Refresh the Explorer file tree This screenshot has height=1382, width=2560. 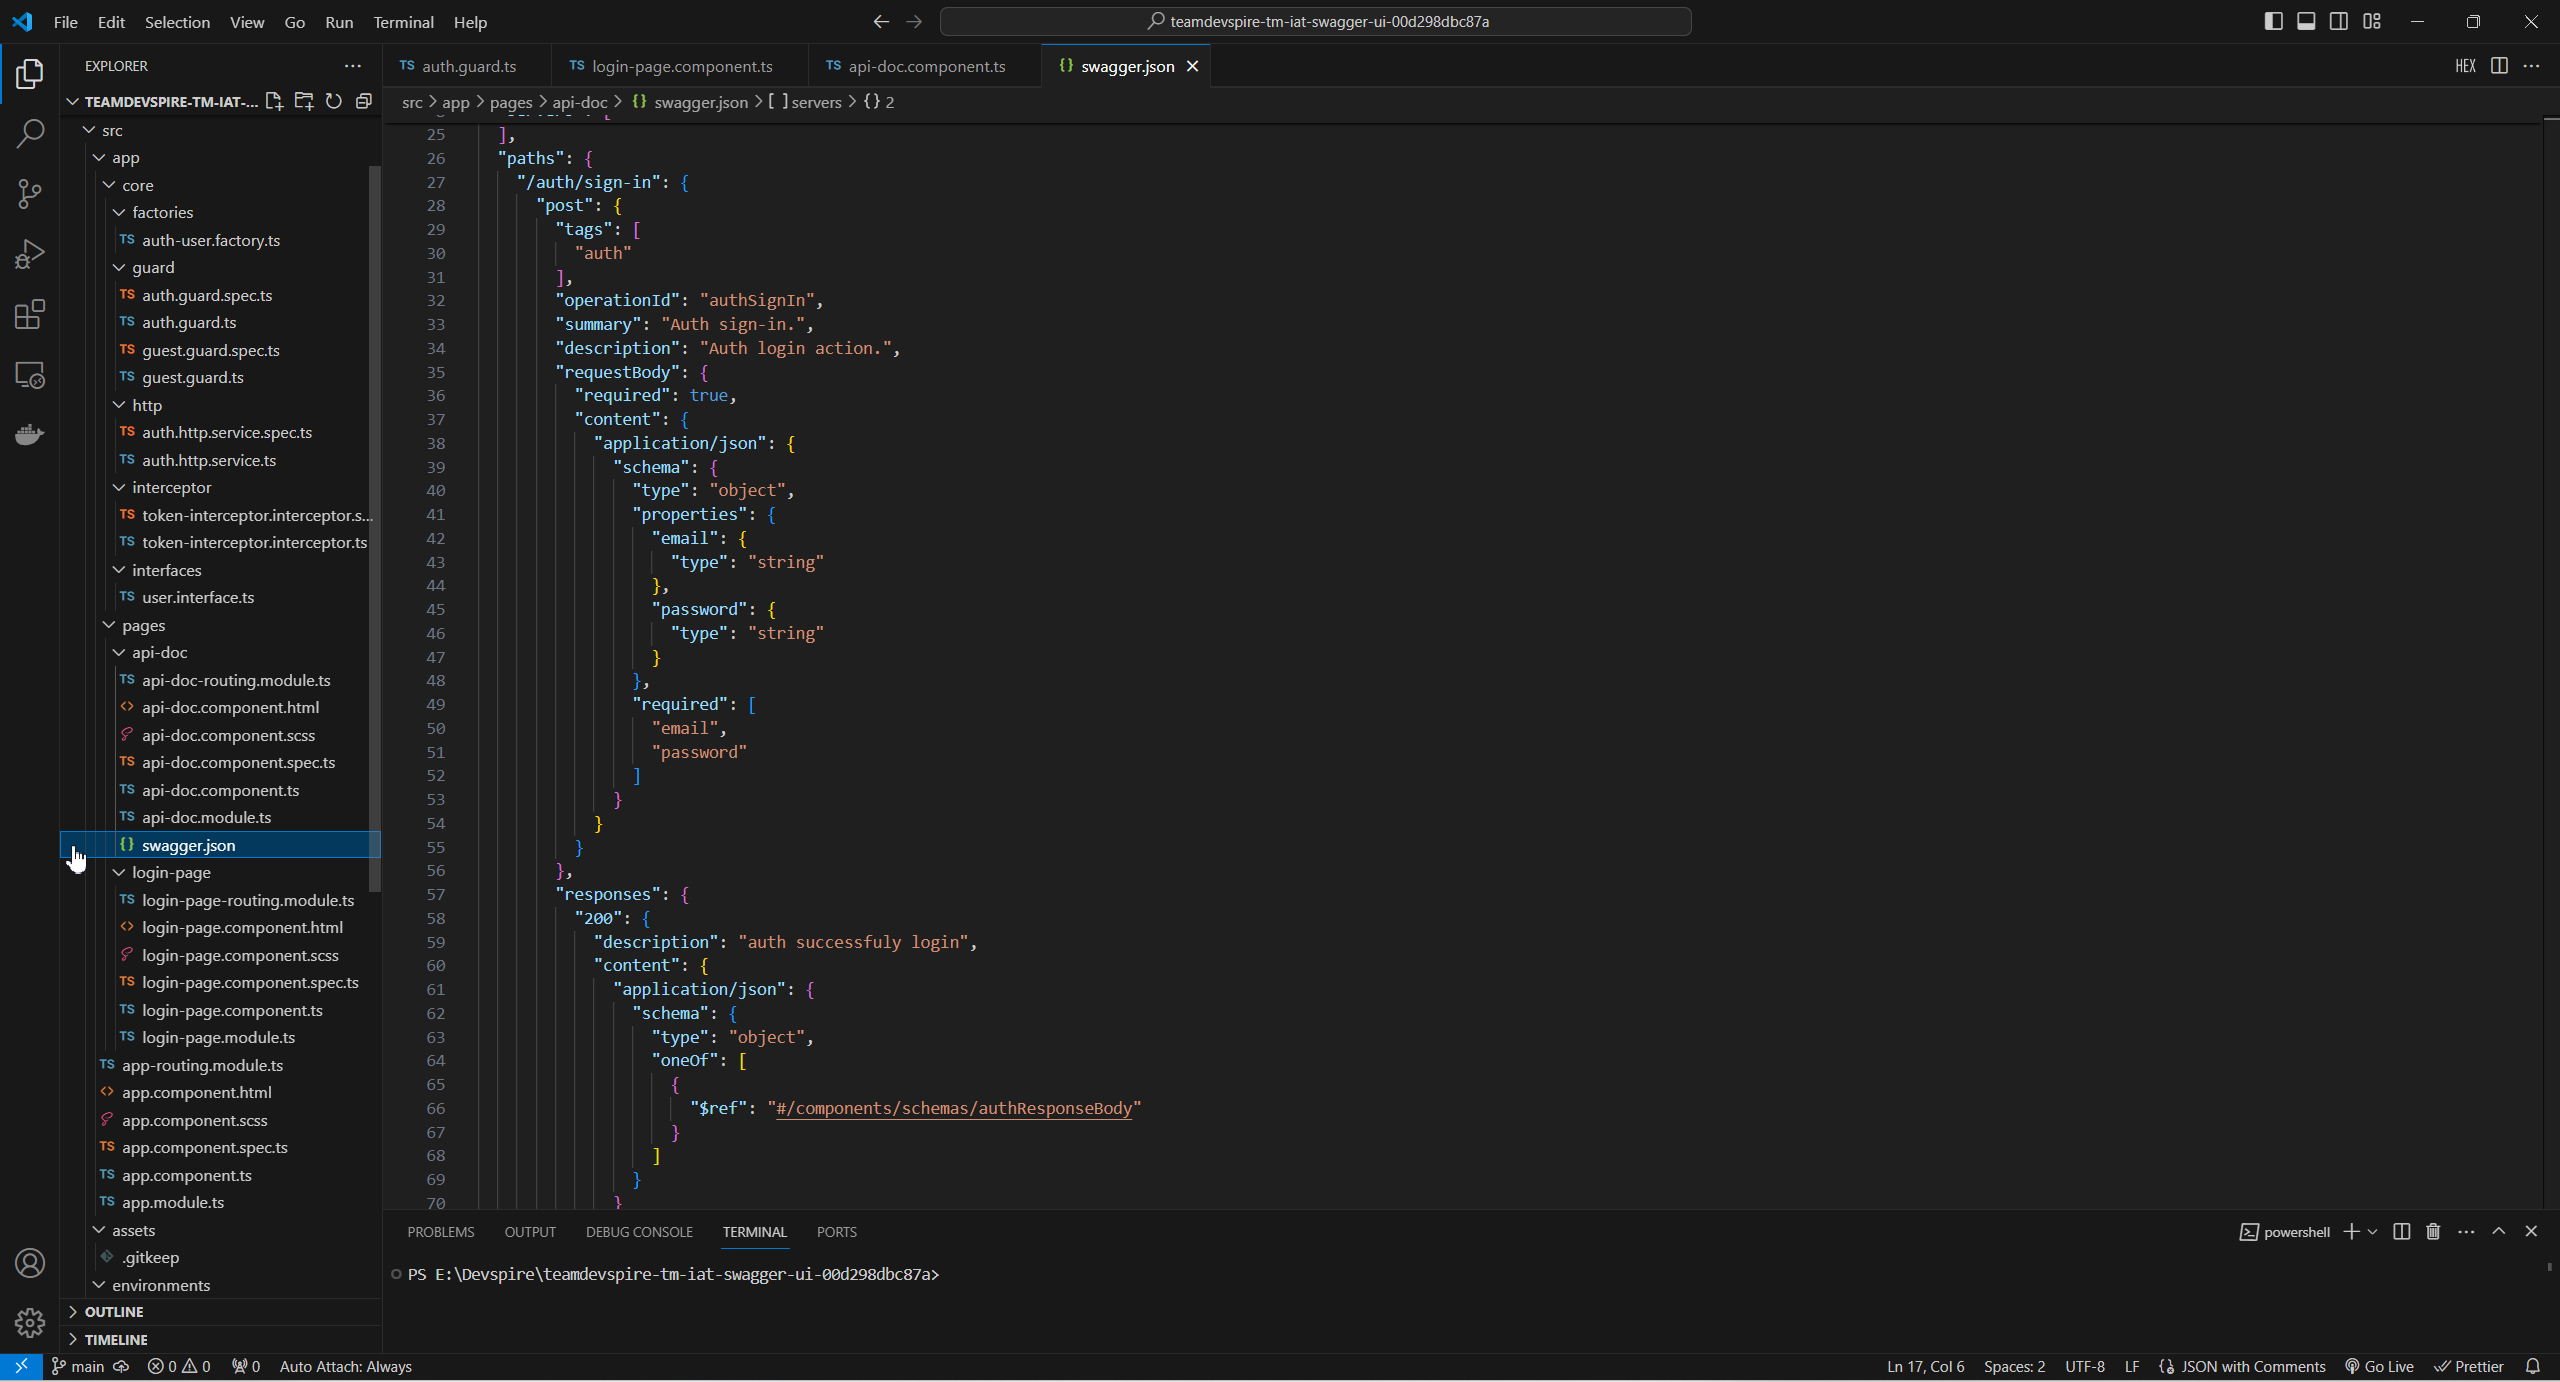(x=334, y=101)
